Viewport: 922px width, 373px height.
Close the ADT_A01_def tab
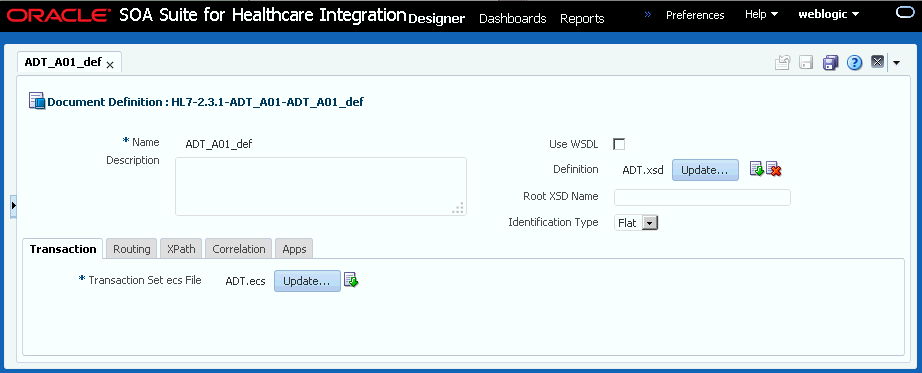(x=110, y=65)
